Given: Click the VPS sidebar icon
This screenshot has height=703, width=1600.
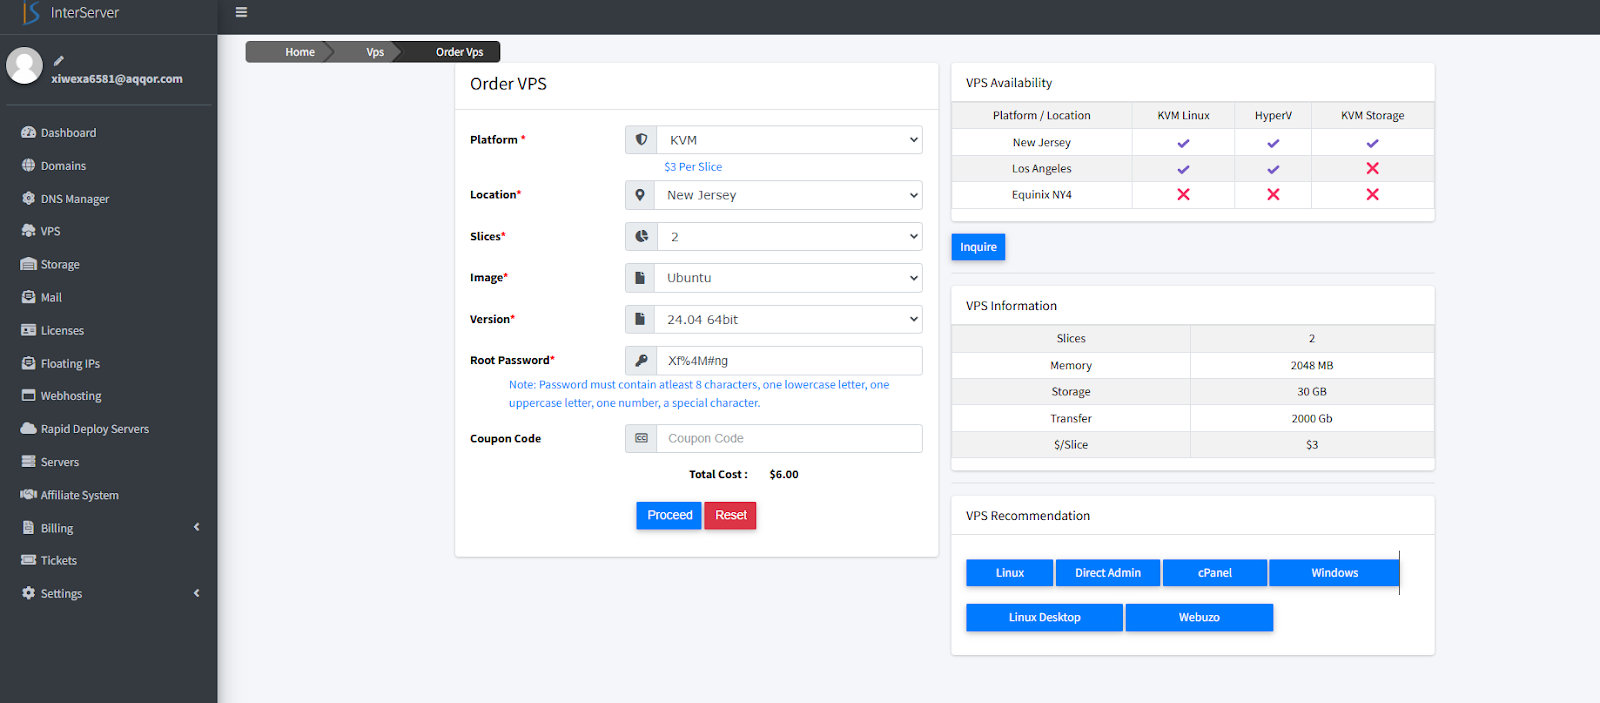Looking at the screenshot, I should pos(28,231).
